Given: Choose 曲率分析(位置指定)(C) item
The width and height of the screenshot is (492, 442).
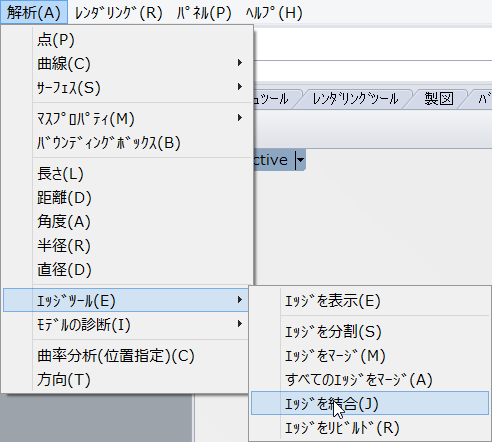Looking at the screenshot, I should pyautogui.click(x=127, y=355).
